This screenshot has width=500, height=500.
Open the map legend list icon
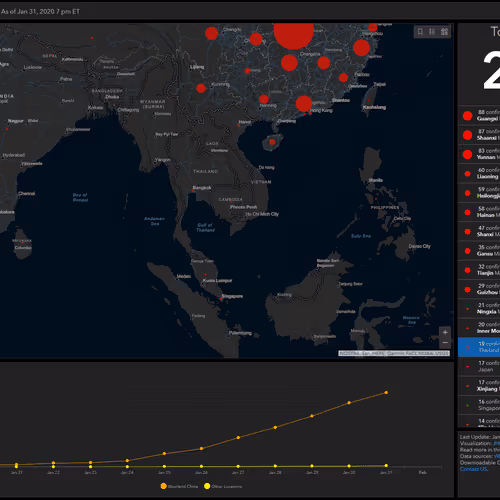[432, 32]
